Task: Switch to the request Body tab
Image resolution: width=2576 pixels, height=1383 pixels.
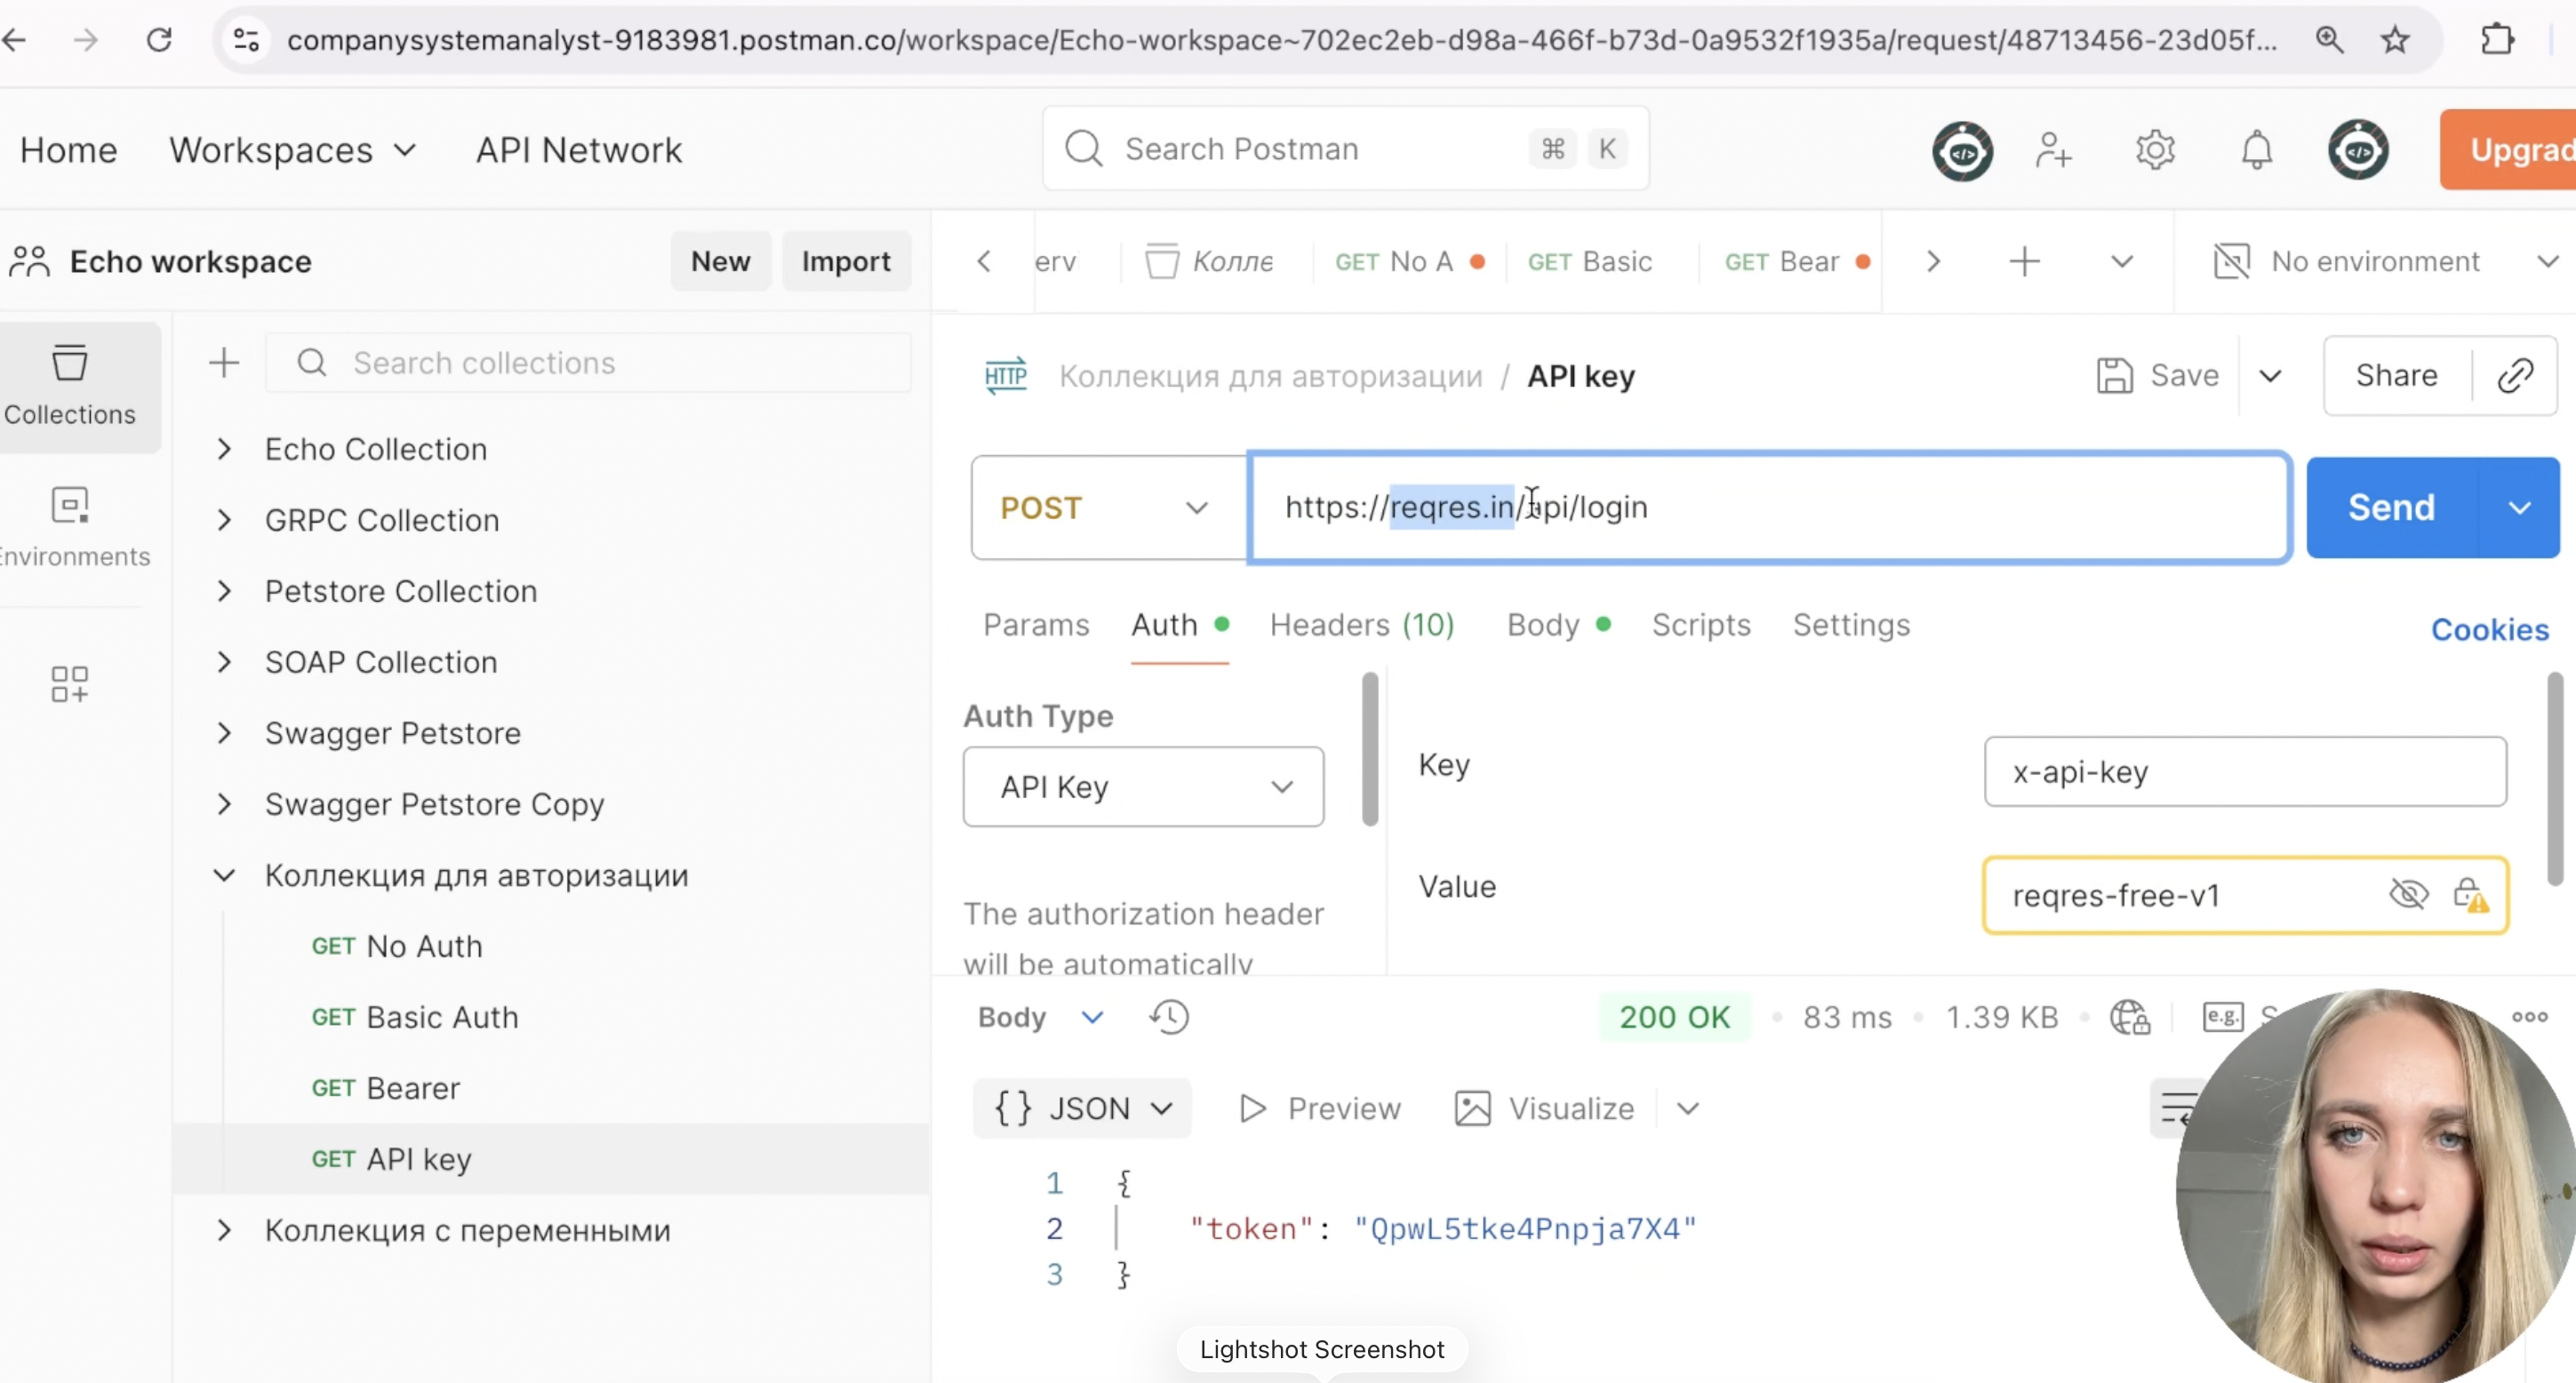Action: tap(1558, 625)
